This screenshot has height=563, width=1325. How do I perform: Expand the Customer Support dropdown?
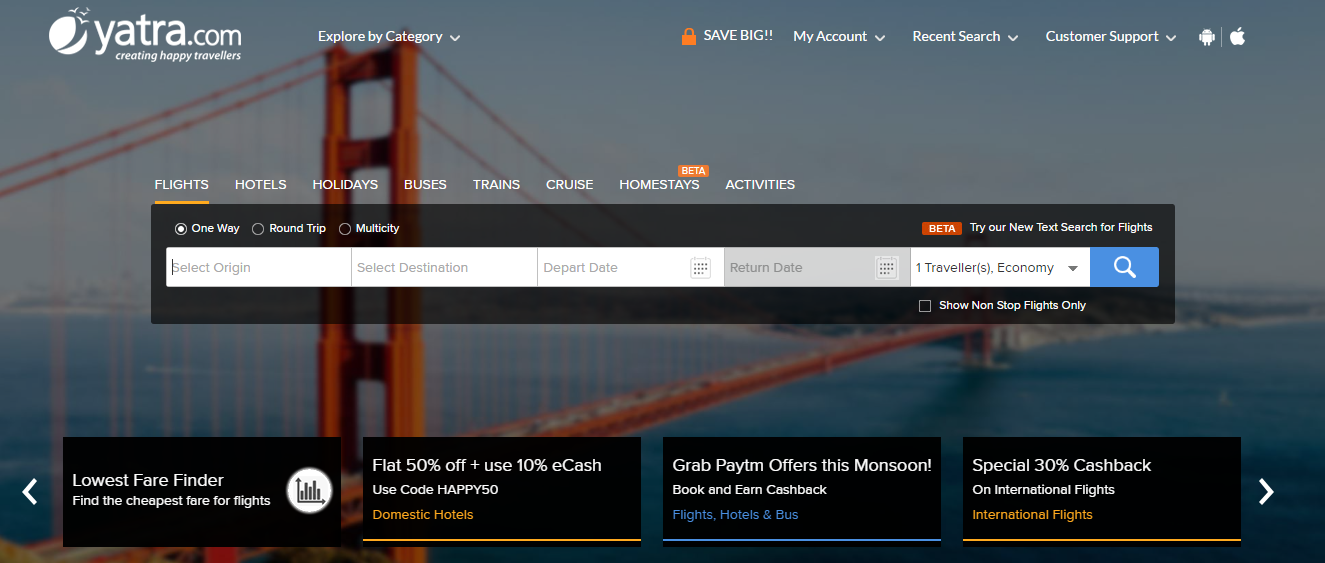(x=1111, y=36)
